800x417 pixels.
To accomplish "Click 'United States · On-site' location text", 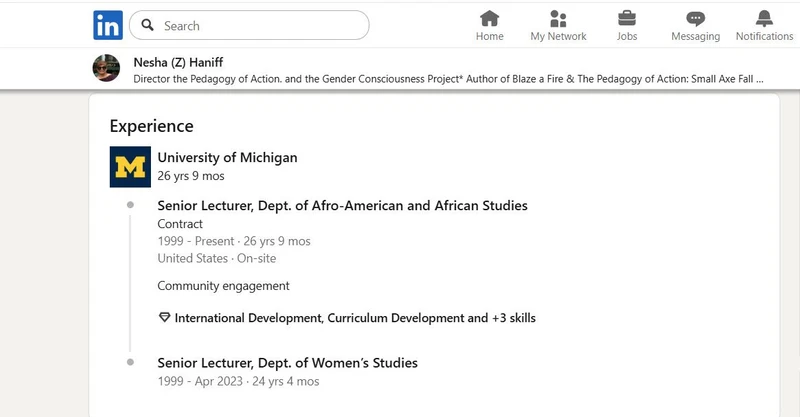I will click(216, 258).
